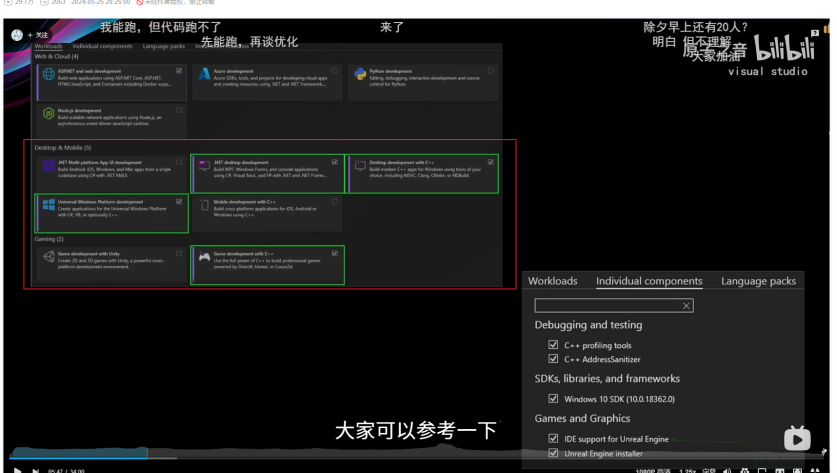Click the Desktop development with C++ icon

point(360,165)
